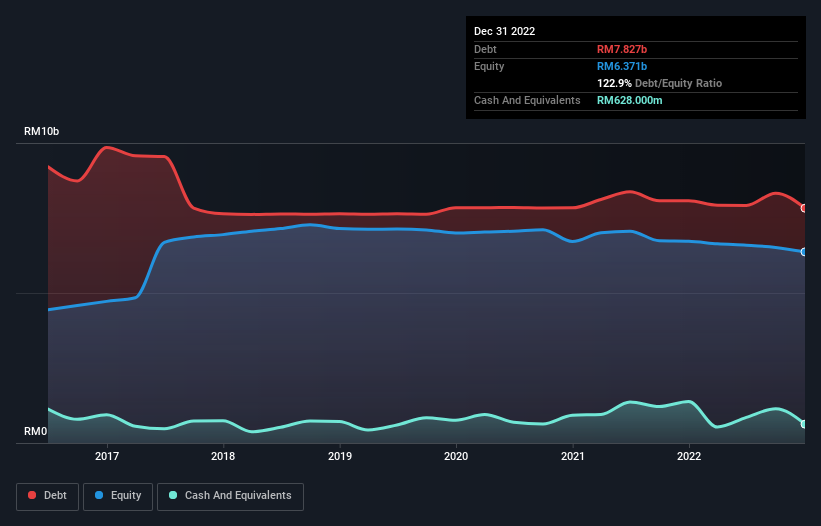Click the Equity row label in tooltip
Screen dimensions: 821x526
tap(489, 66)
